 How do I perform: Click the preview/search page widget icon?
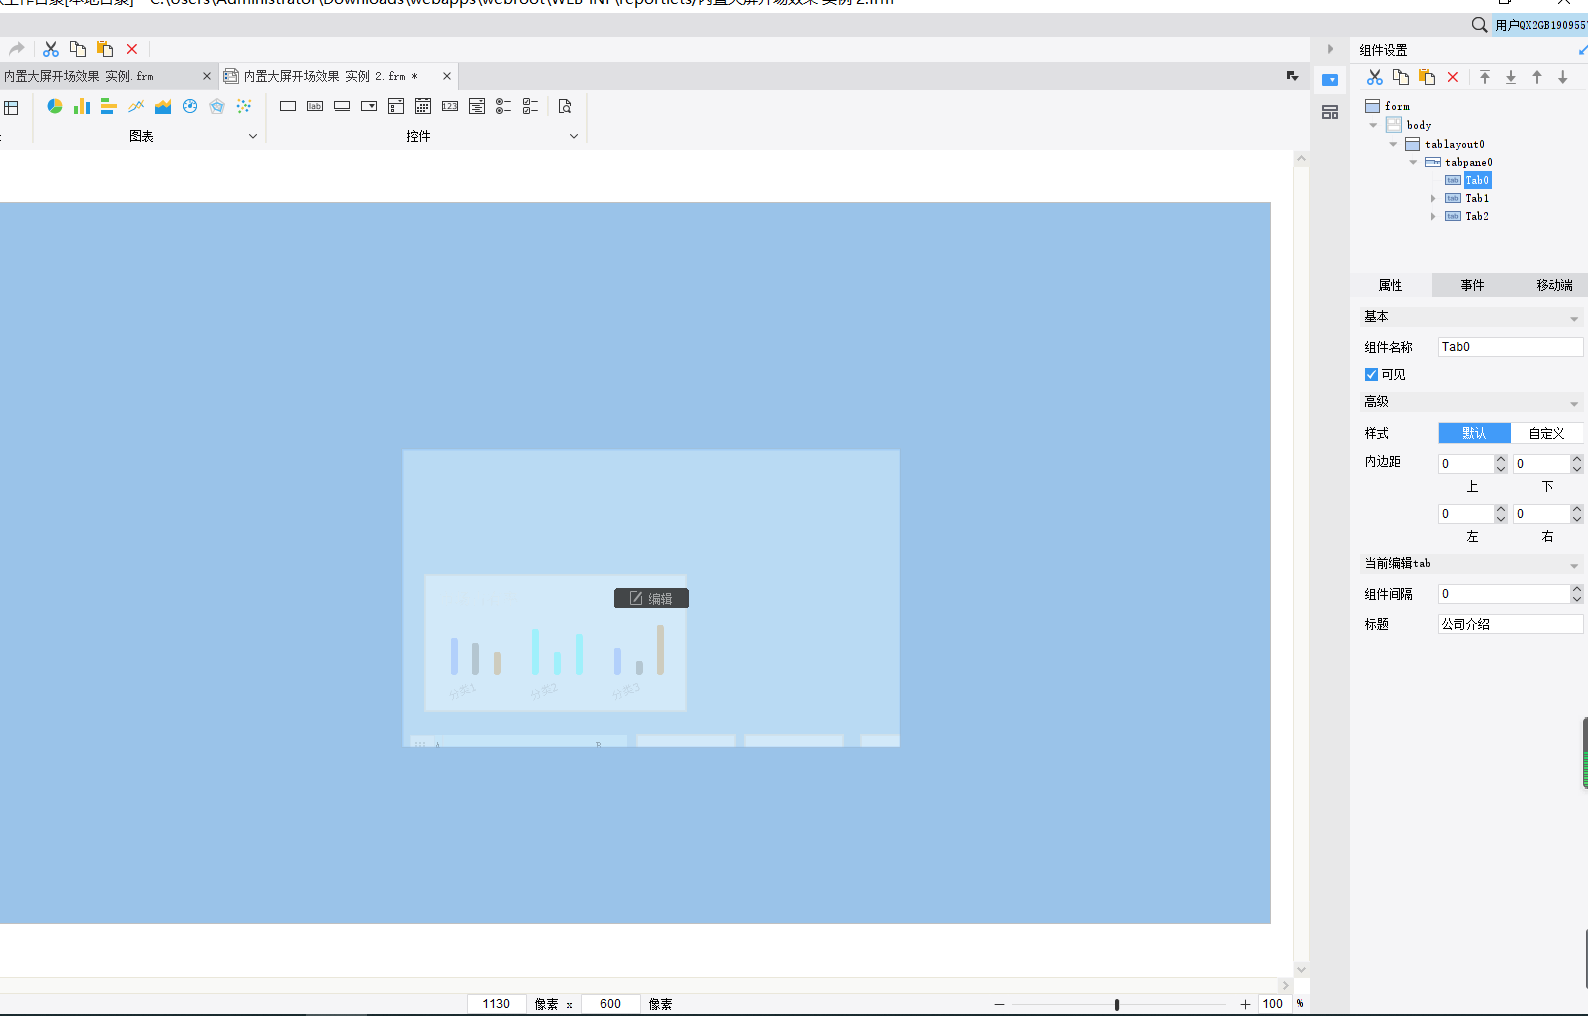pyautogui.click(x=565, y=106)
